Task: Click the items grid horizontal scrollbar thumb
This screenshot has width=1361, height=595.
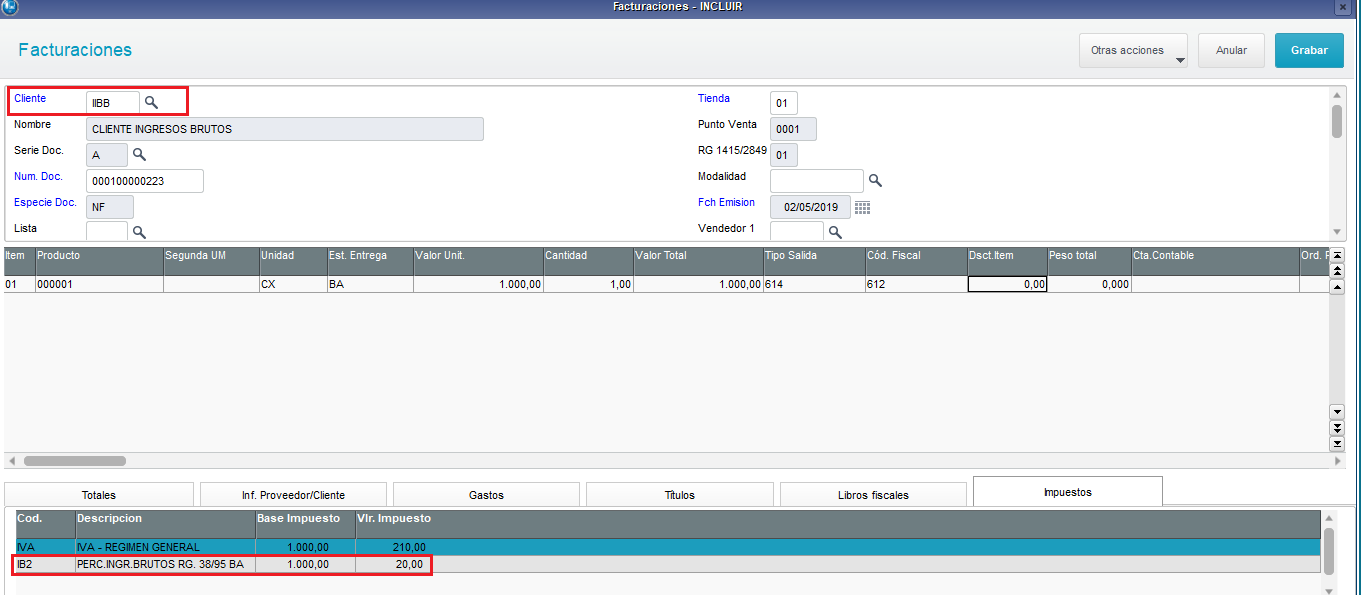Action: [75, 461]
